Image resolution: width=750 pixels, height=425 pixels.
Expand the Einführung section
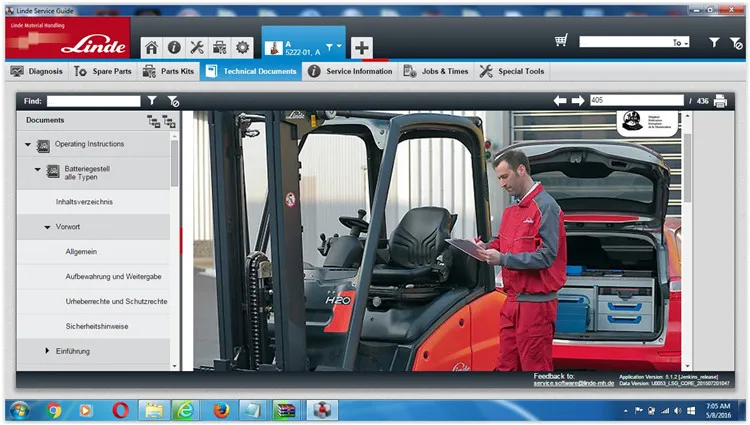click(47, 351)
